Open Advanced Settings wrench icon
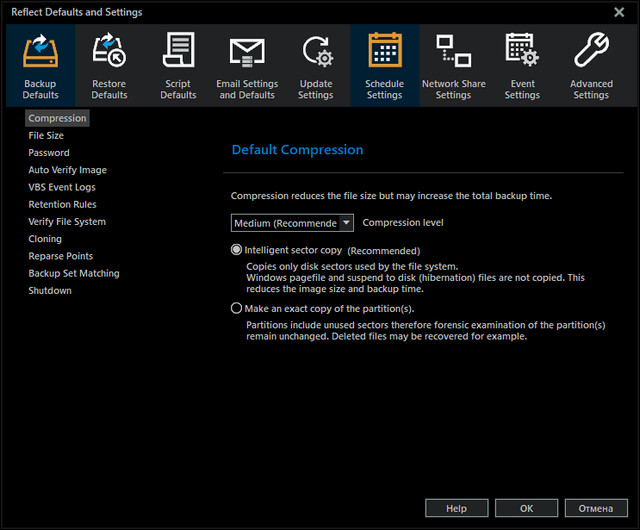640x530 pixels. coord(591,52)
